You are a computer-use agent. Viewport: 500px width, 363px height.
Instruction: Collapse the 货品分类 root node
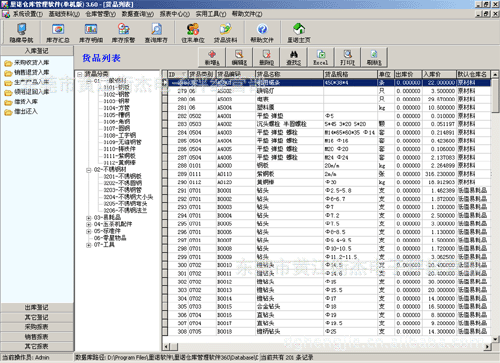(x=80, y=74)
